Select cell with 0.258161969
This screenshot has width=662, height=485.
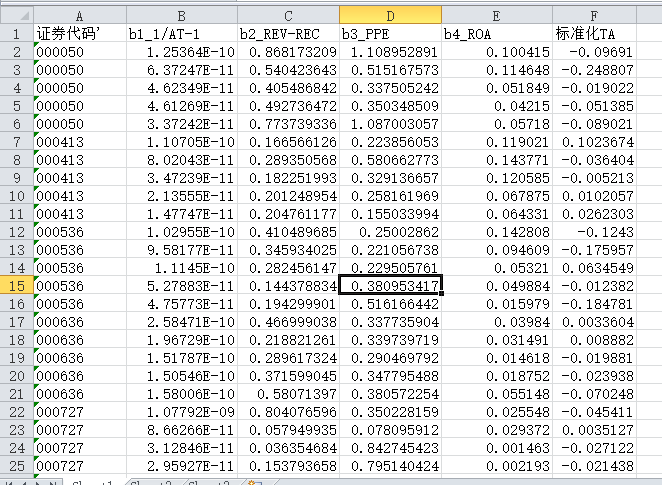(x=391, y=196)
